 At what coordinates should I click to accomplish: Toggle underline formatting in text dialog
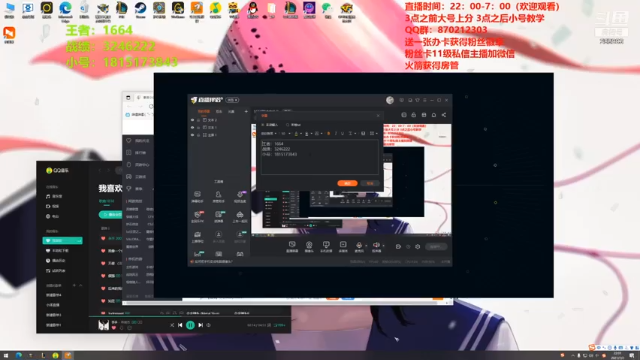[342, 133]
